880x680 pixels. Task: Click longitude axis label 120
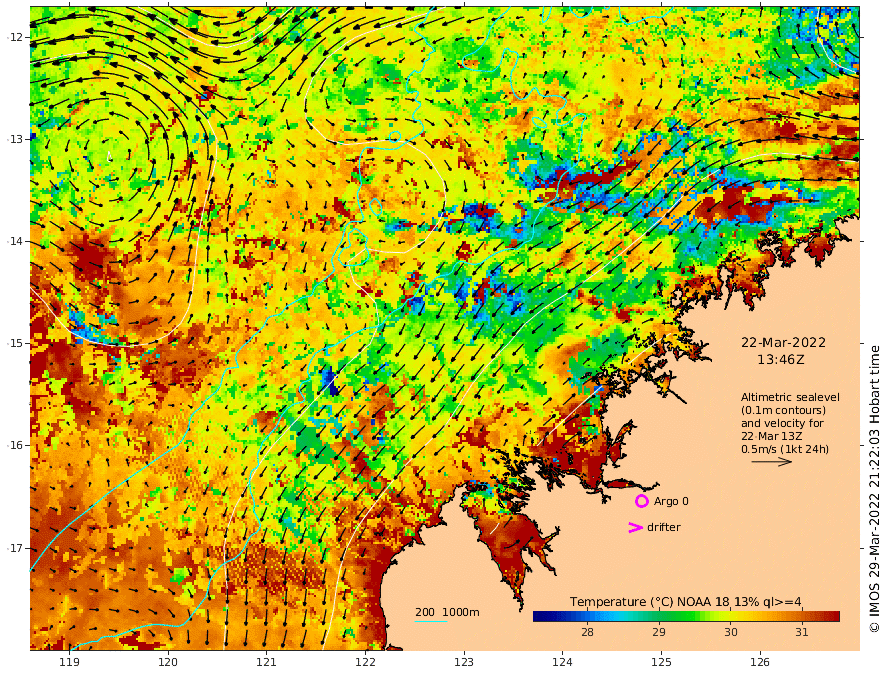(168, 662)
